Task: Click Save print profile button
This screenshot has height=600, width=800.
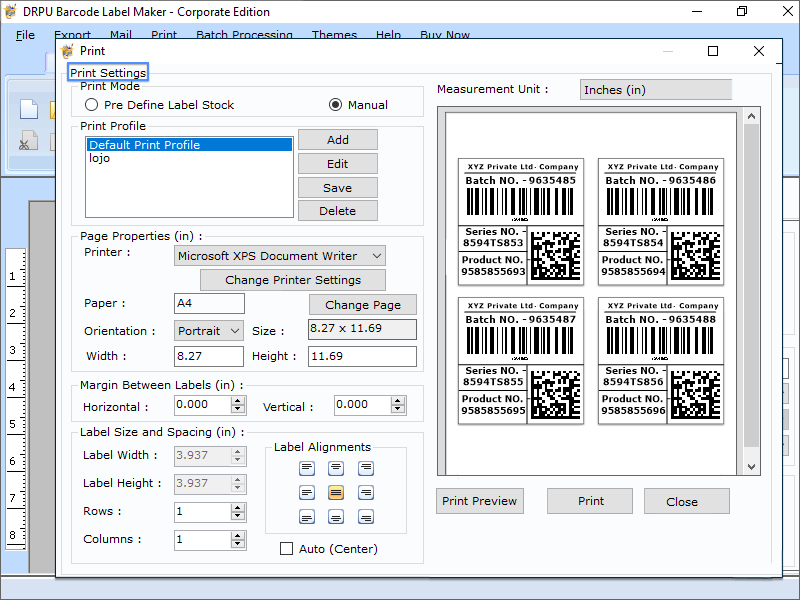Action: (338, 188)
